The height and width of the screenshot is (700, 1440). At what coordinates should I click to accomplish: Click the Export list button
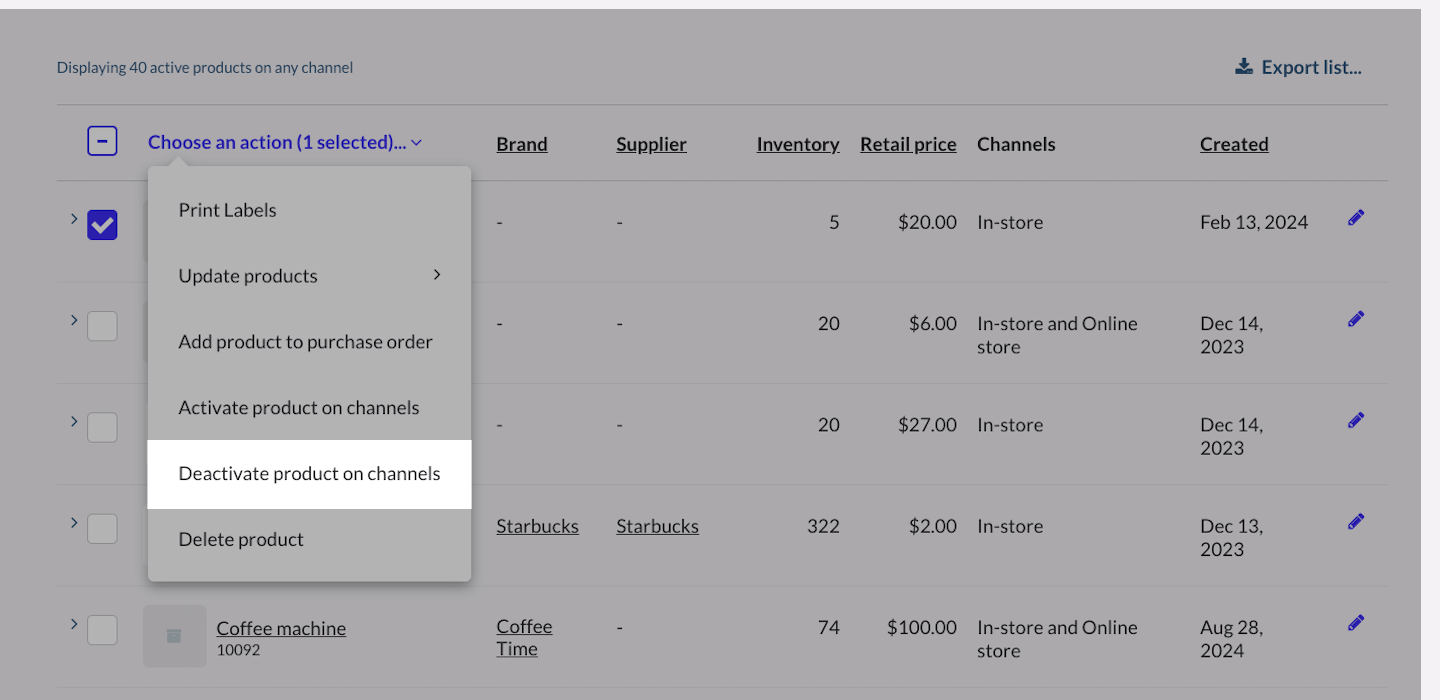tap(1298, 67)
